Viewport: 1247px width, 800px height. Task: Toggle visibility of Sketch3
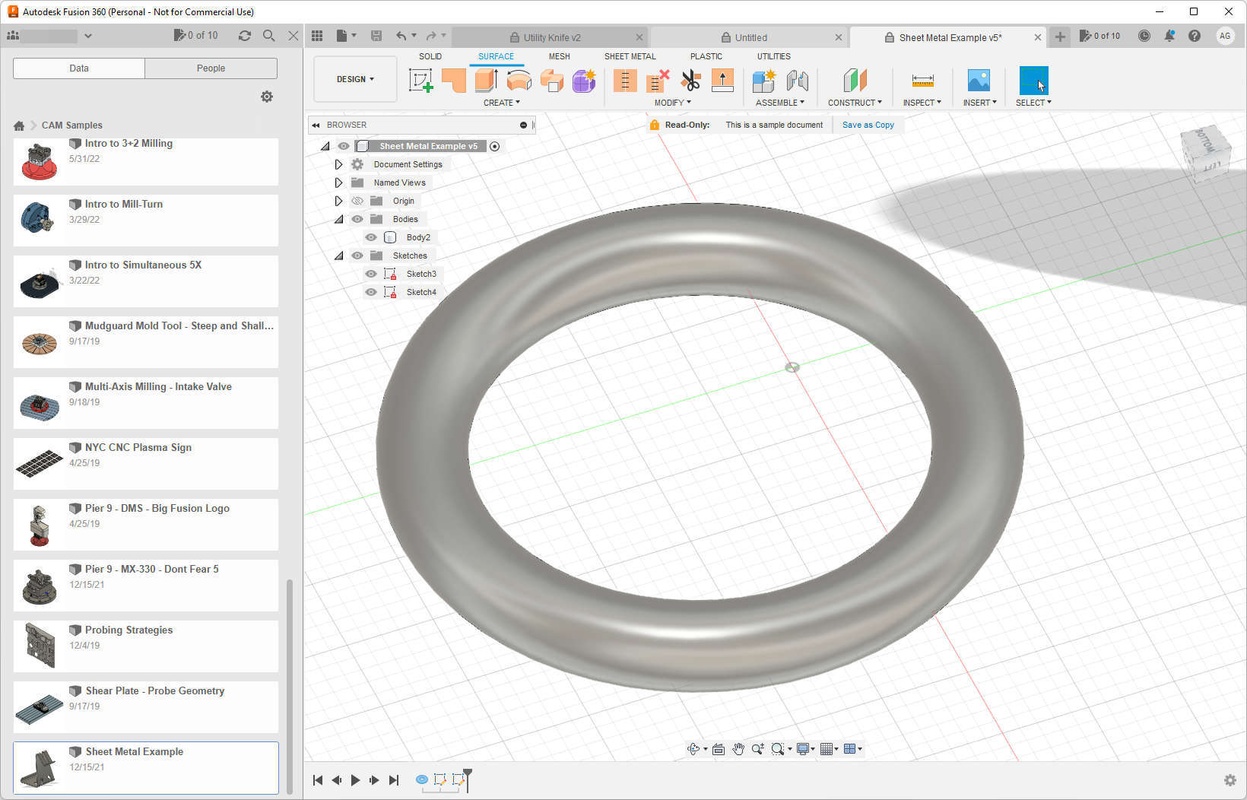pos(371,274)
